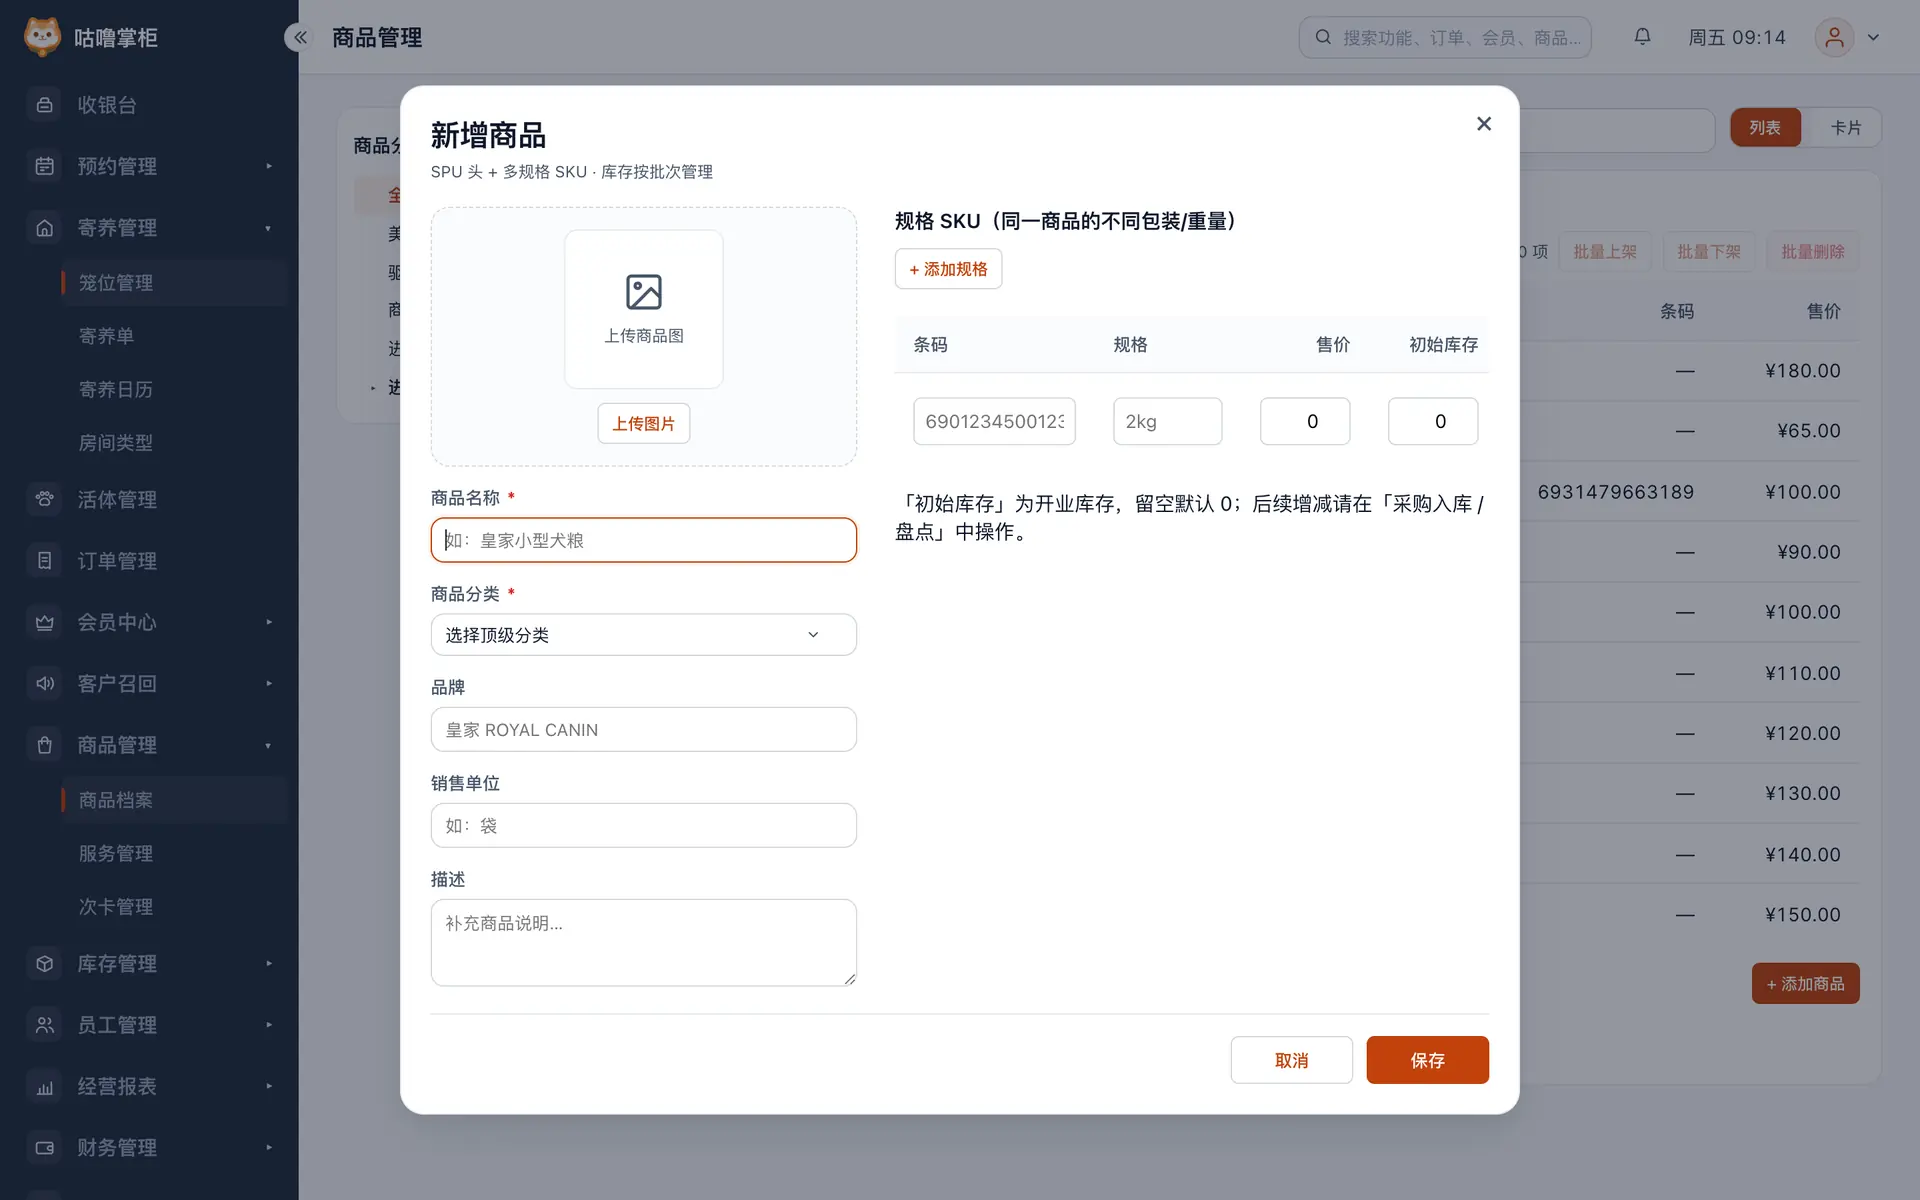Expand the 会员中心 menu arrow
This screenshot has height=1200, width=1920.
(x=269, y=622)
